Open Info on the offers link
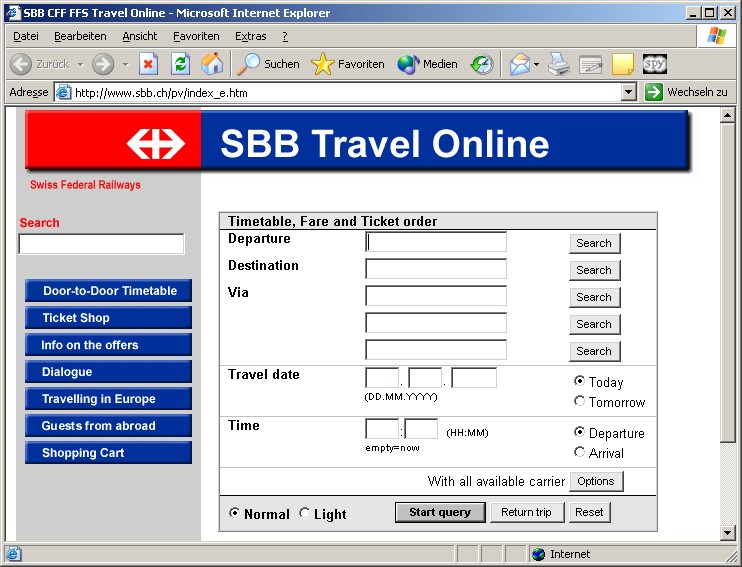The width and height of the screenshot is (742, 567). [x=108, y=345]
